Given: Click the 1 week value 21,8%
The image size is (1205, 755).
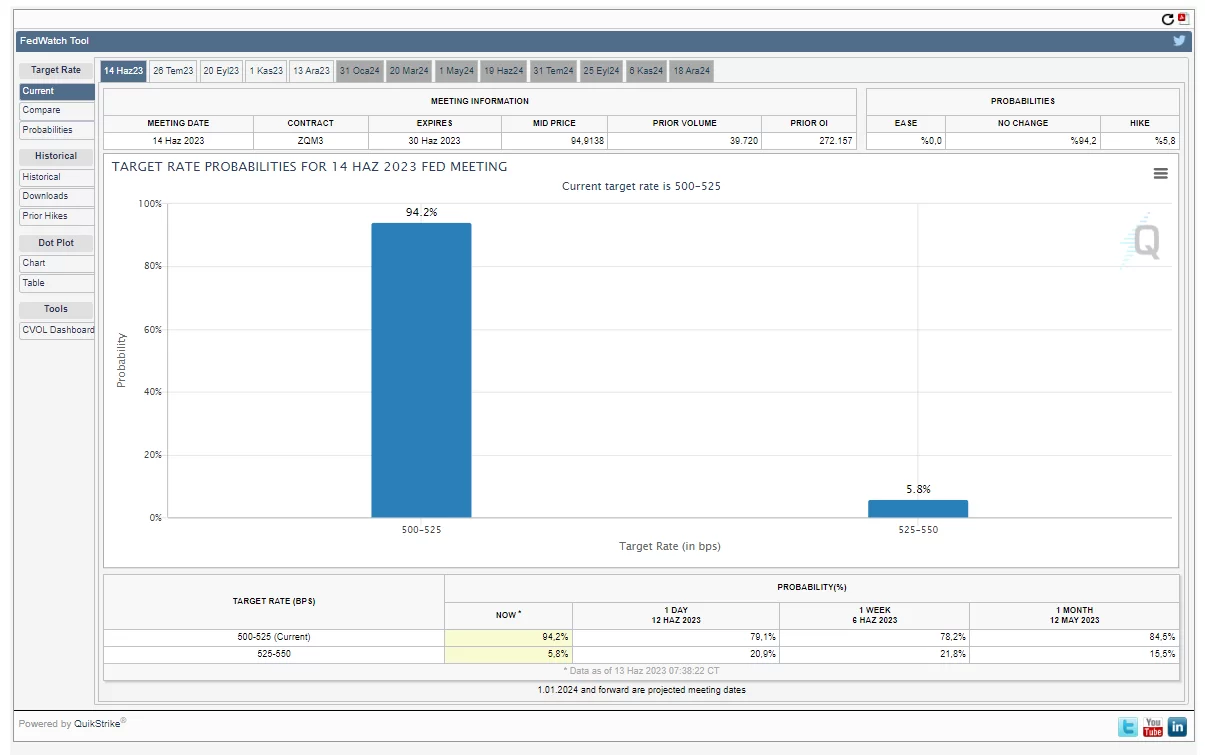Looking at the screenshot, I should click(x=875, y=654).
